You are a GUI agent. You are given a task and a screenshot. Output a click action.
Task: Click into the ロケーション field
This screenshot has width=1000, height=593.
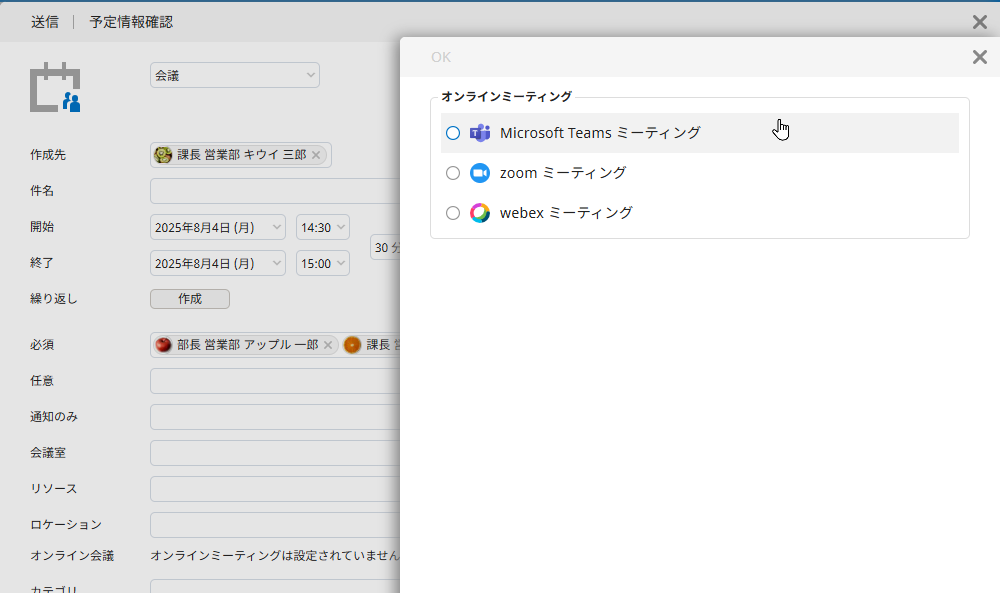275,525
